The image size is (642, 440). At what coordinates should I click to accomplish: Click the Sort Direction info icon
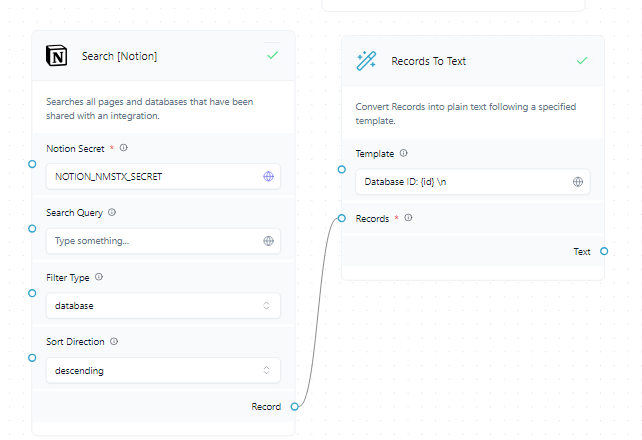click(114, 341)
